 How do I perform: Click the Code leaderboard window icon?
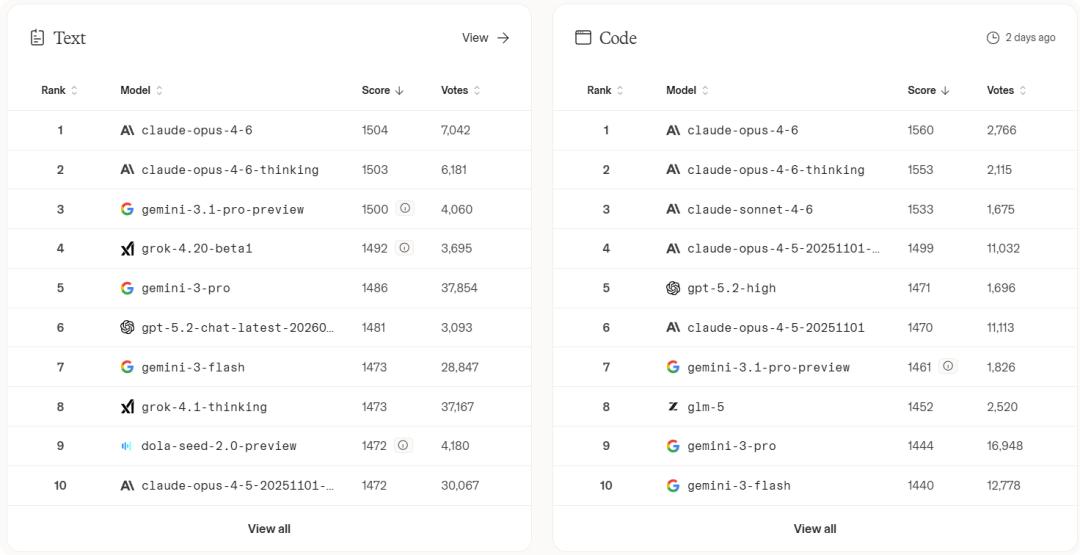tap(583, 38)
